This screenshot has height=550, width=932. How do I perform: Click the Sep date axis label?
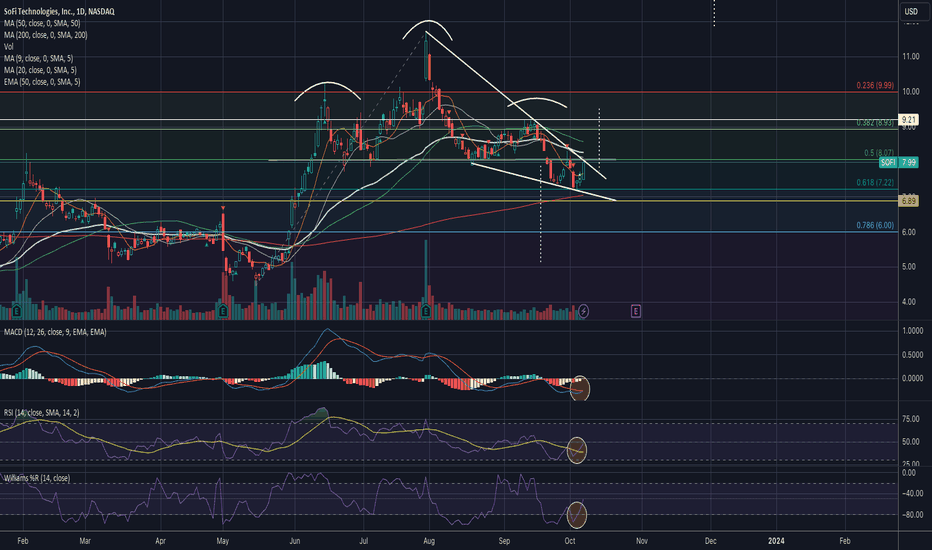(x=504, y=541)
